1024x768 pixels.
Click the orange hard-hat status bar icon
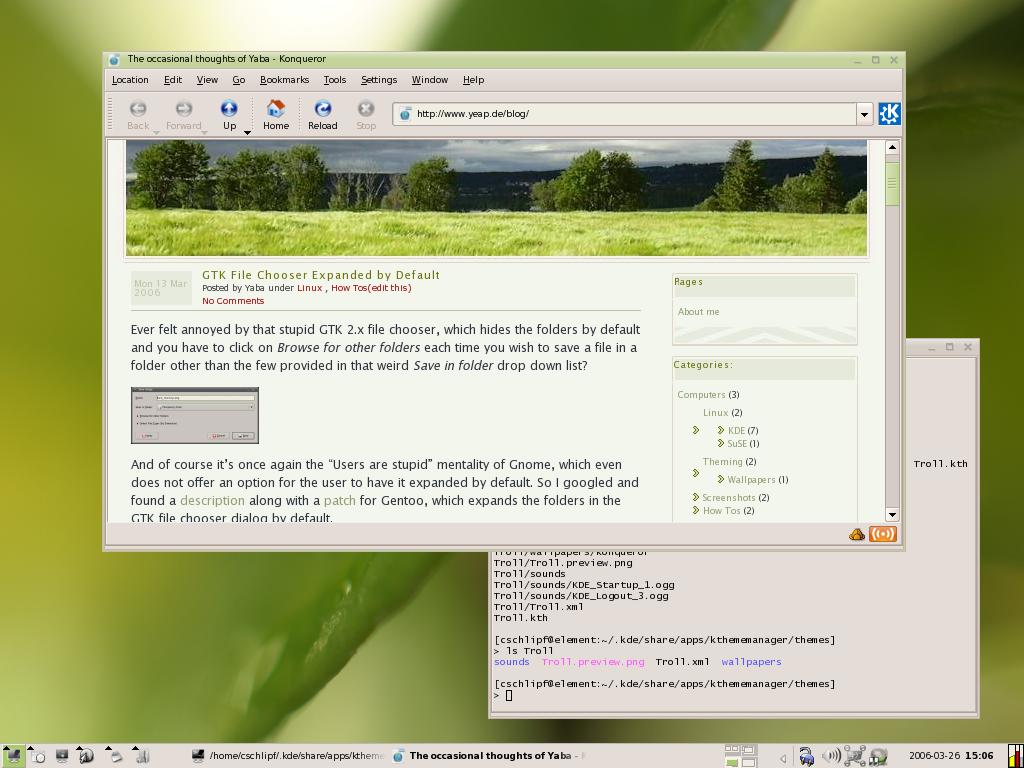coord(857,535)
